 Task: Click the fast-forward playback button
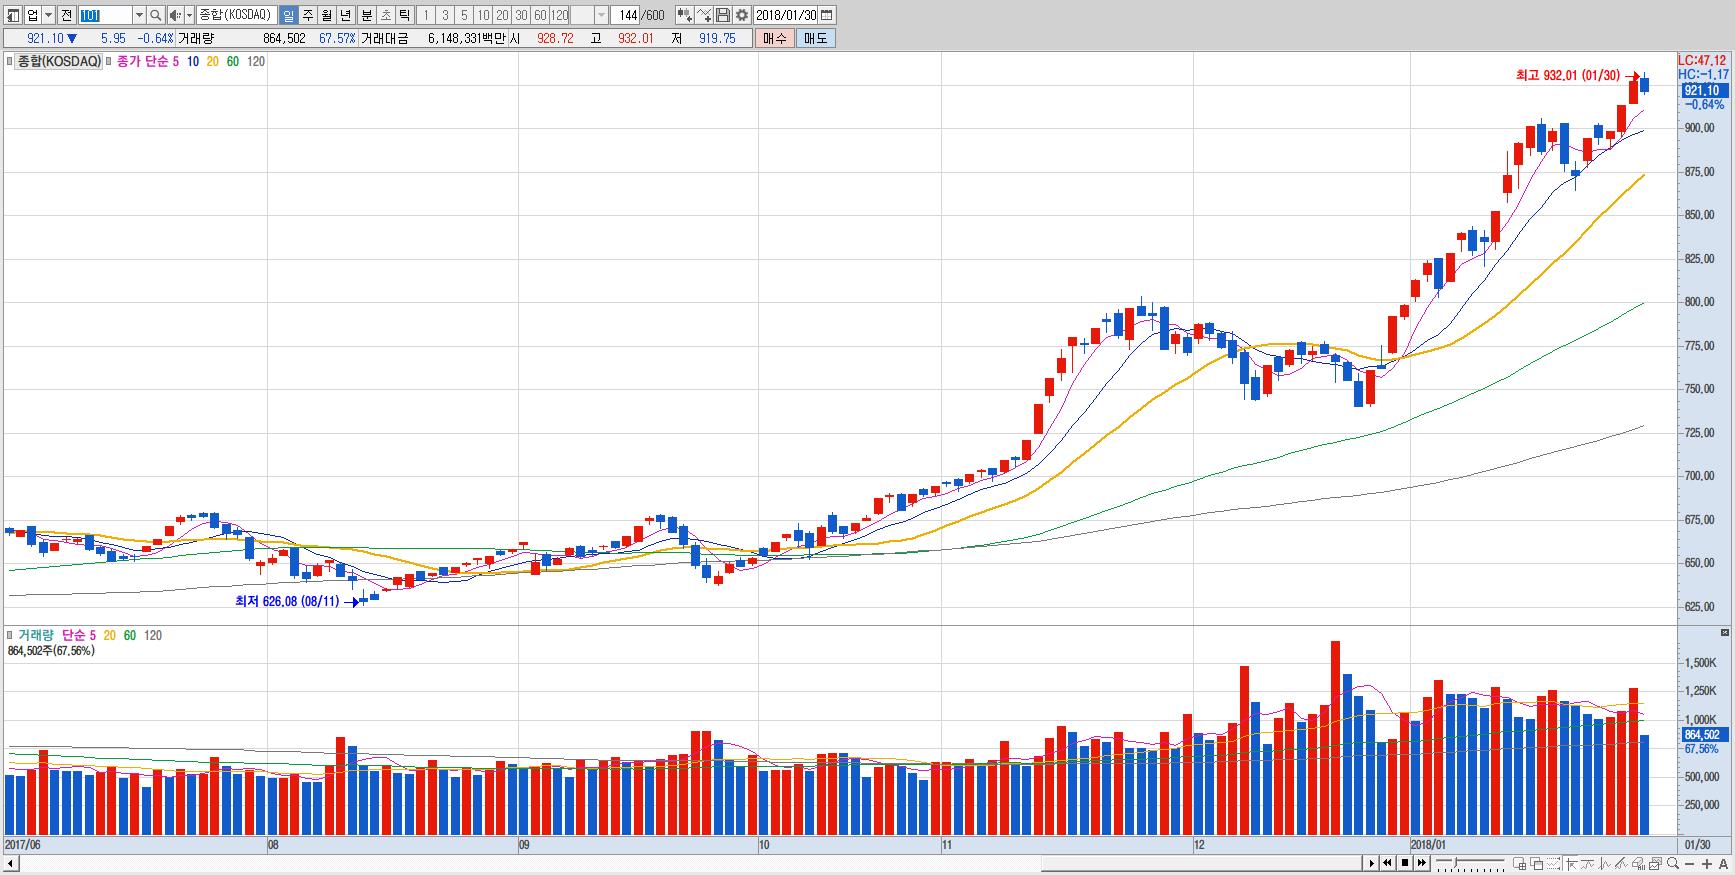coord(1420,863)
